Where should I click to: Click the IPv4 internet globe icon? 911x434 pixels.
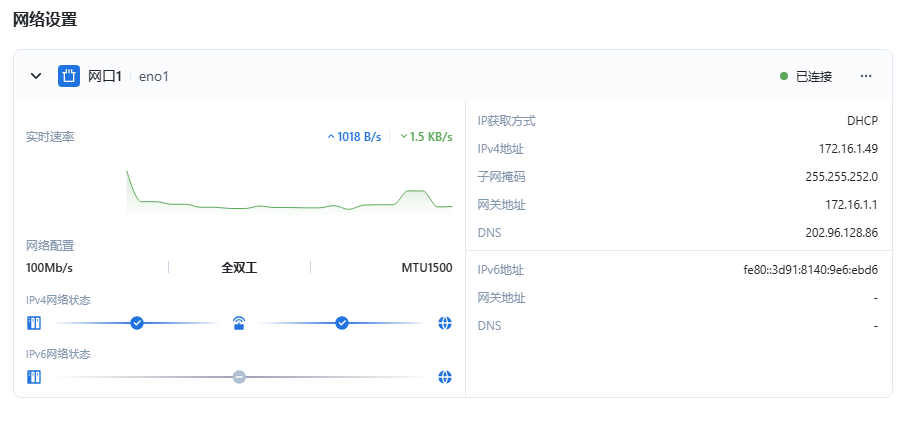(x=445, y=323)
